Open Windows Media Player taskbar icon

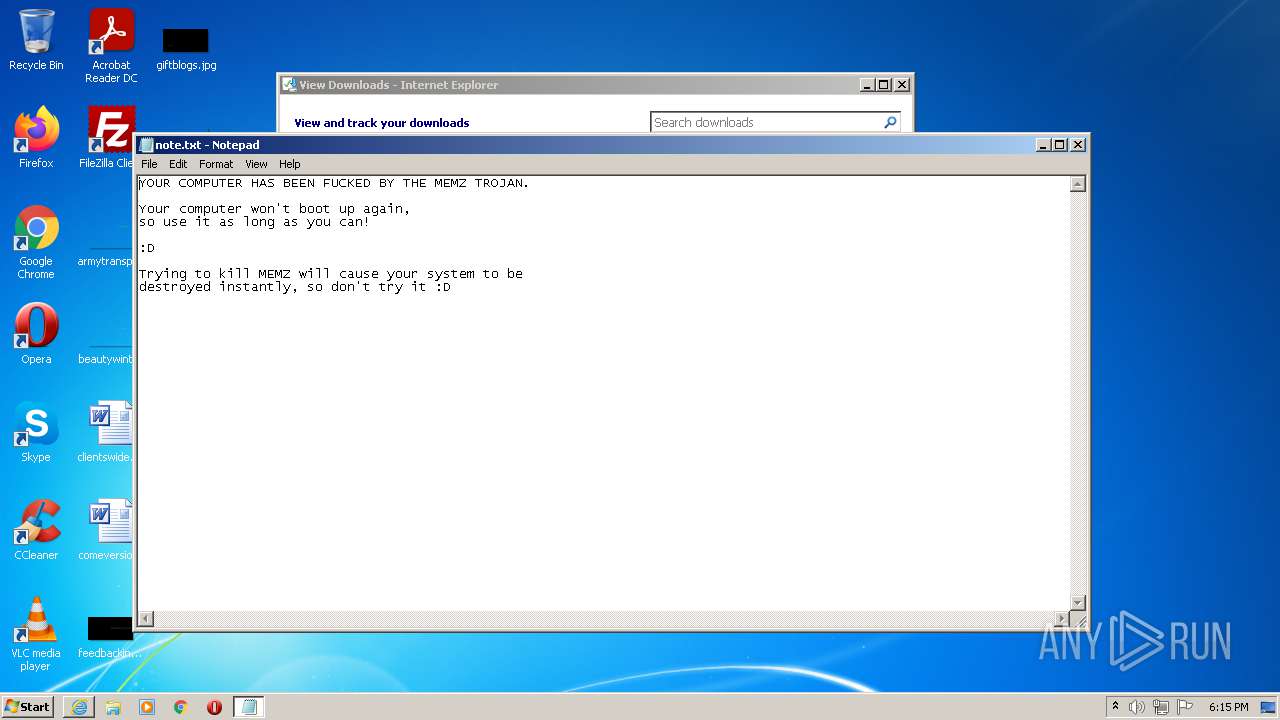point(147,707)
